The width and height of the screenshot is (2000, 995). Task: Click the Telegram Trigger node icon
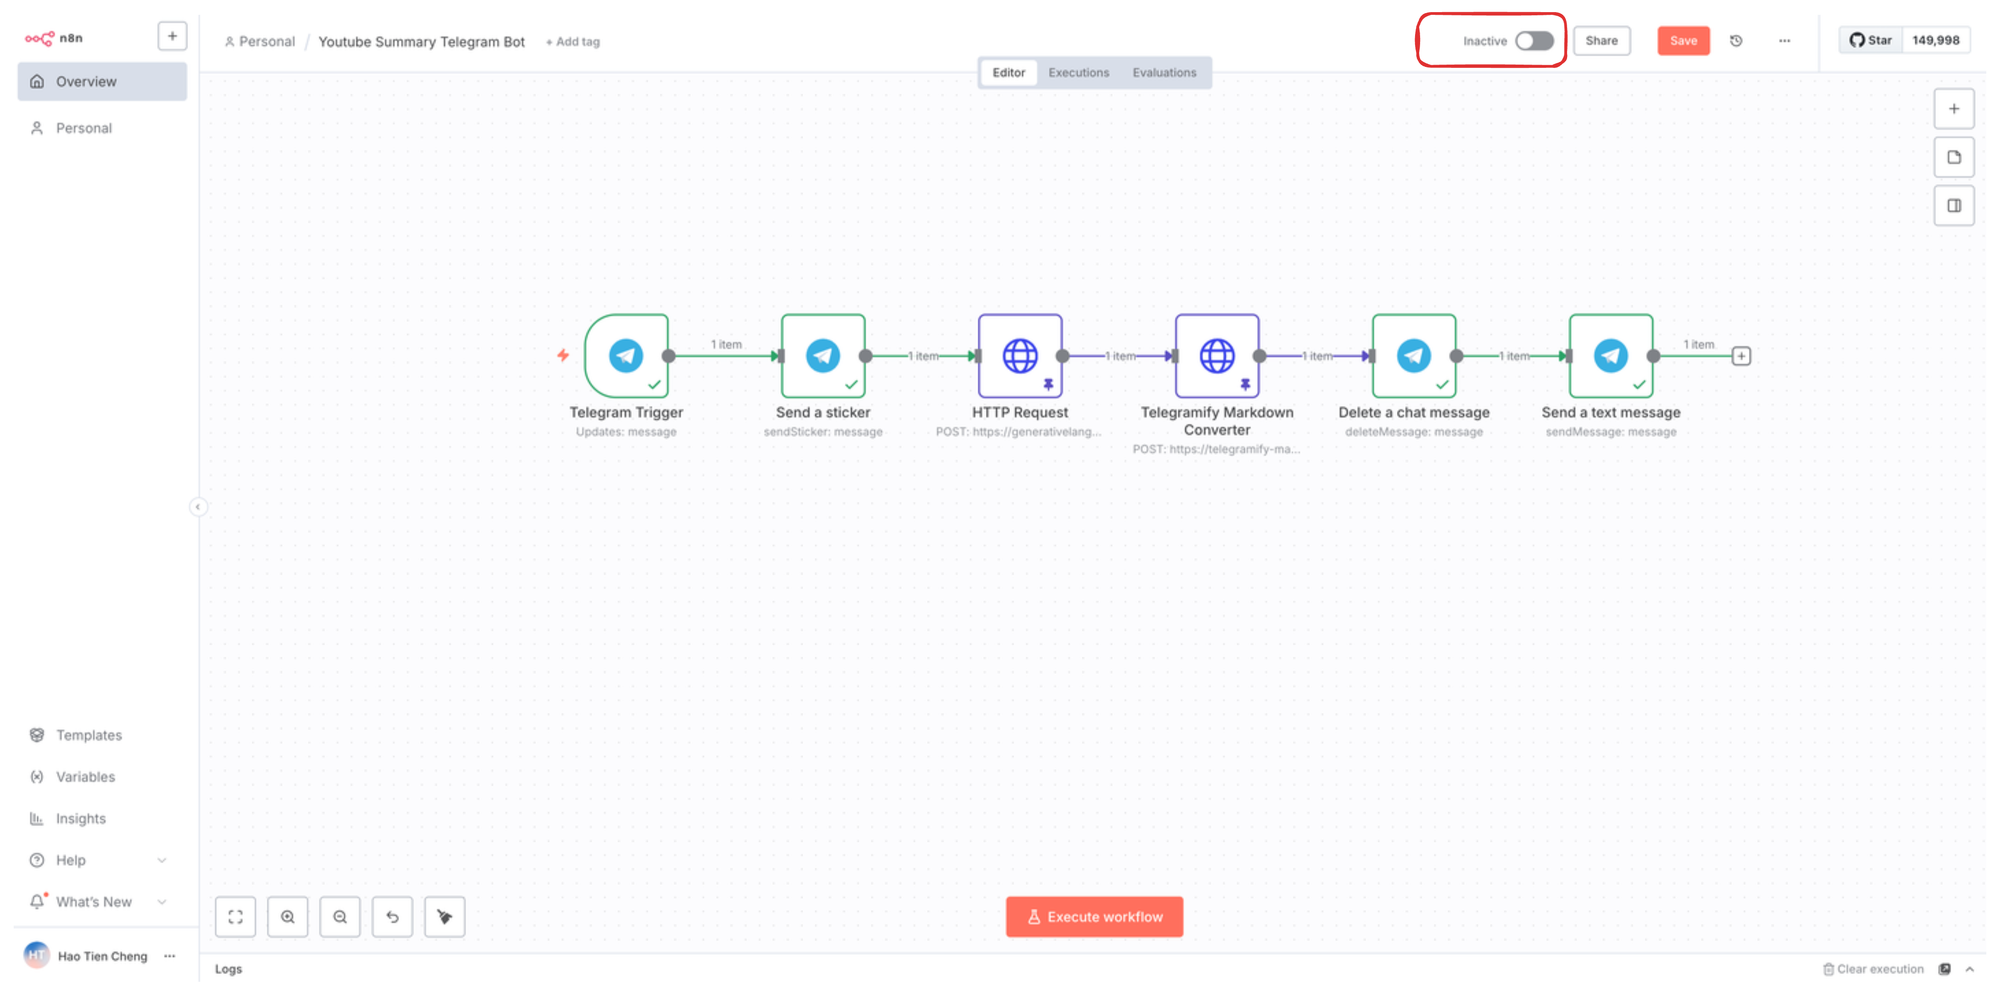(626, 356)
